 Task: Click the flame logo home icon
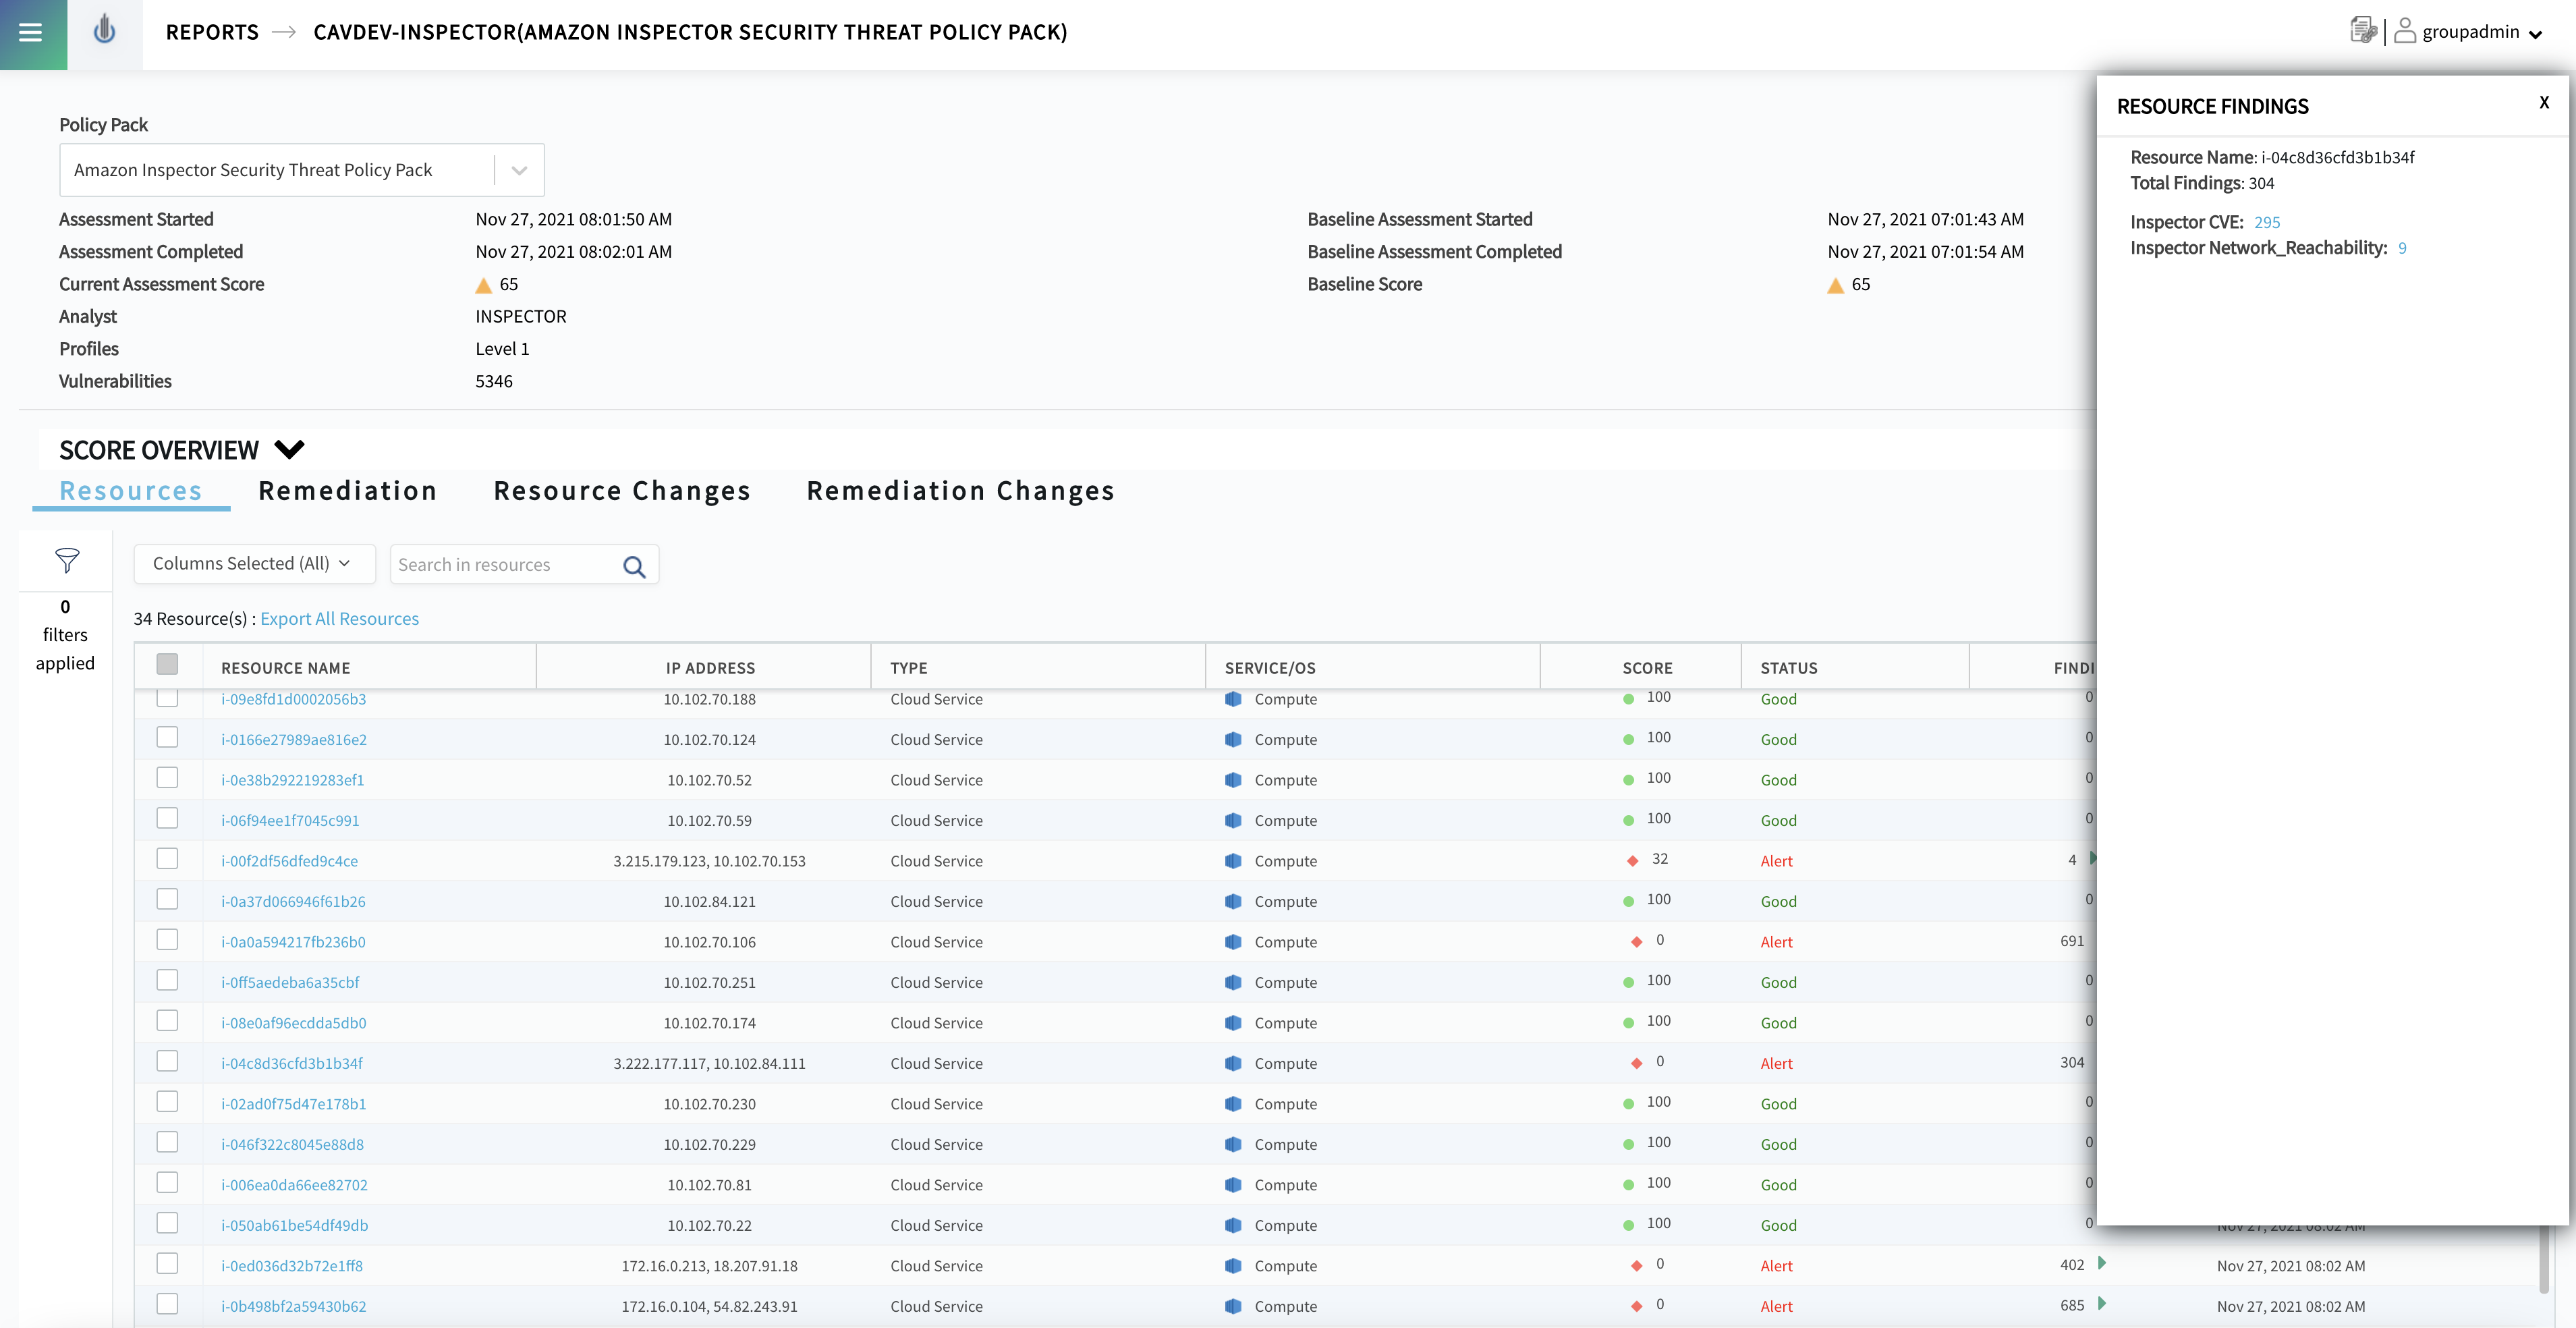pos(104,31)
